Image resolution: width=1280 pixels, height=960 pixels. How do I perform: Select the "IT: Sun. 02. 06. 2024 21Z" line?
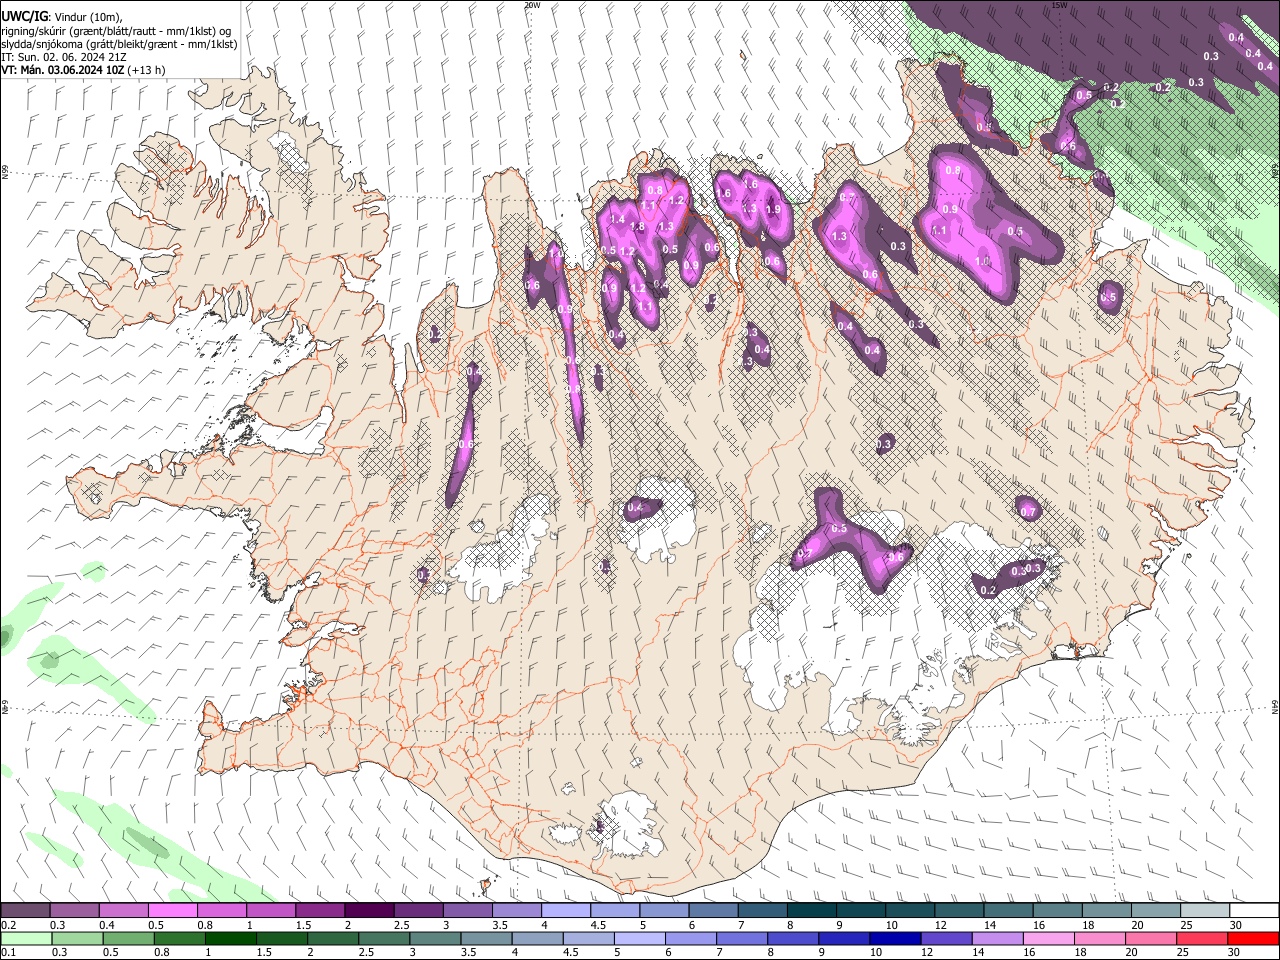(x=64, y=57)
